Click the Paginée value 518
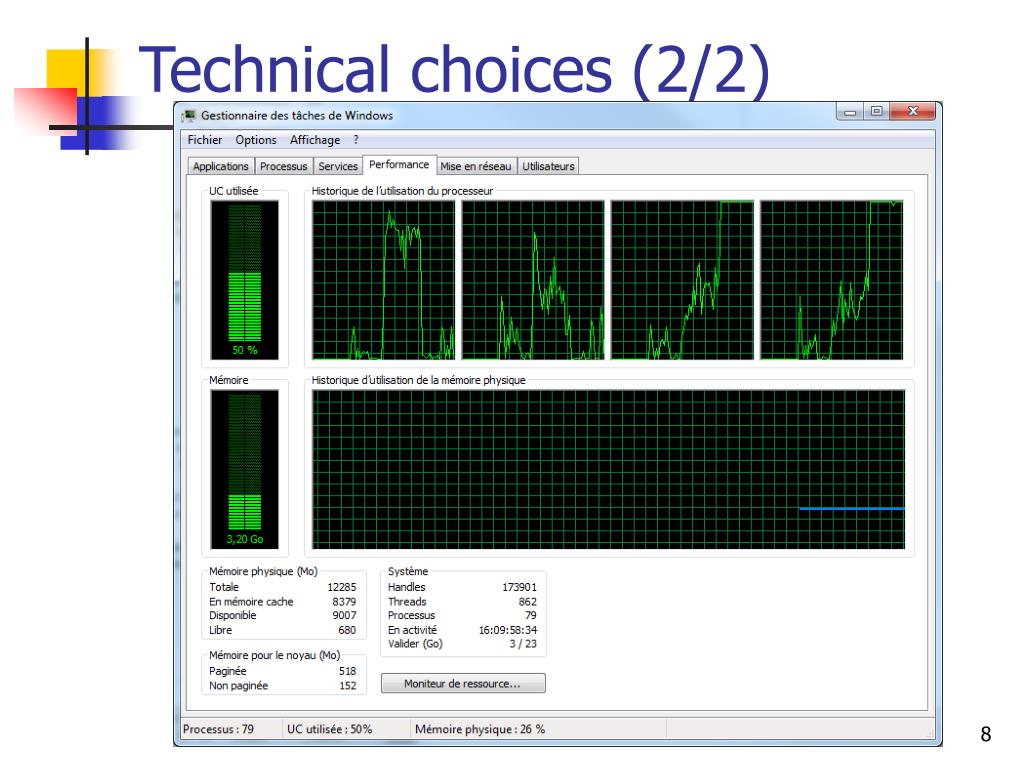Viewport: 1024px width, 768px height. coord(347,671)
